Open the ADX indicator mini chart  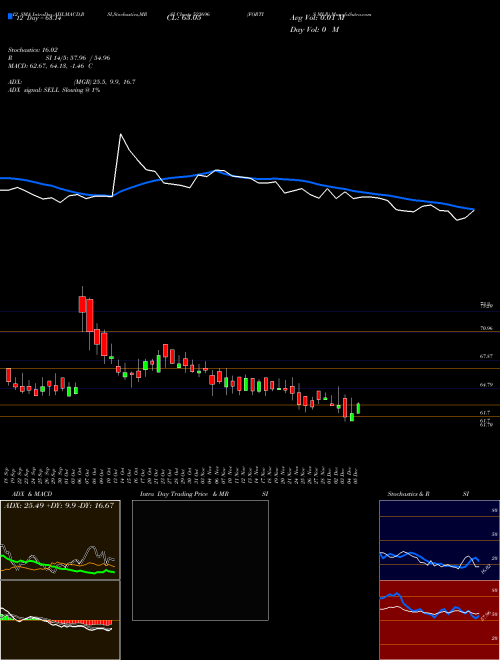click(x=60, y=540)
